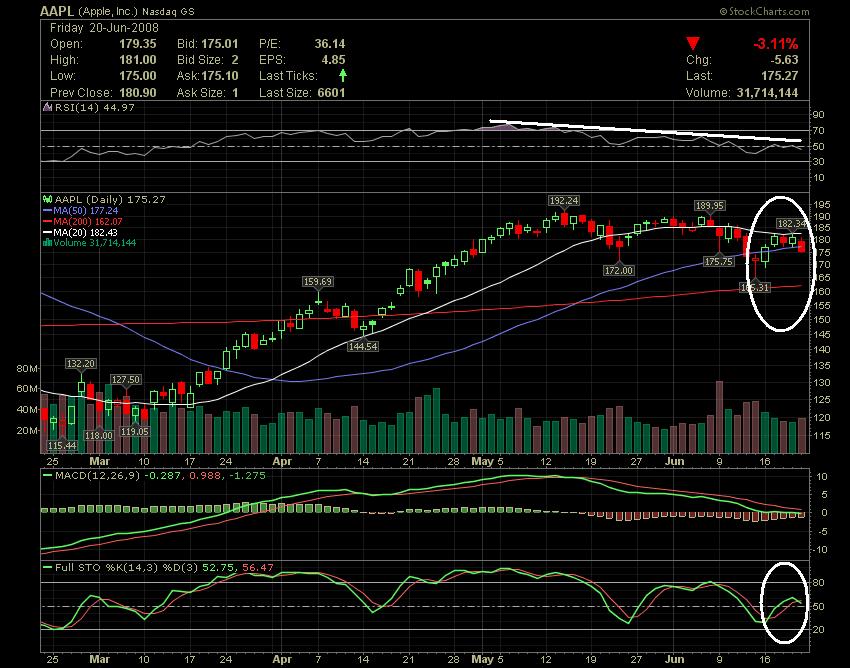Screen dimensions: 850x668
Task: Click the High price value 181.00
Action: [x=138, y=60]
